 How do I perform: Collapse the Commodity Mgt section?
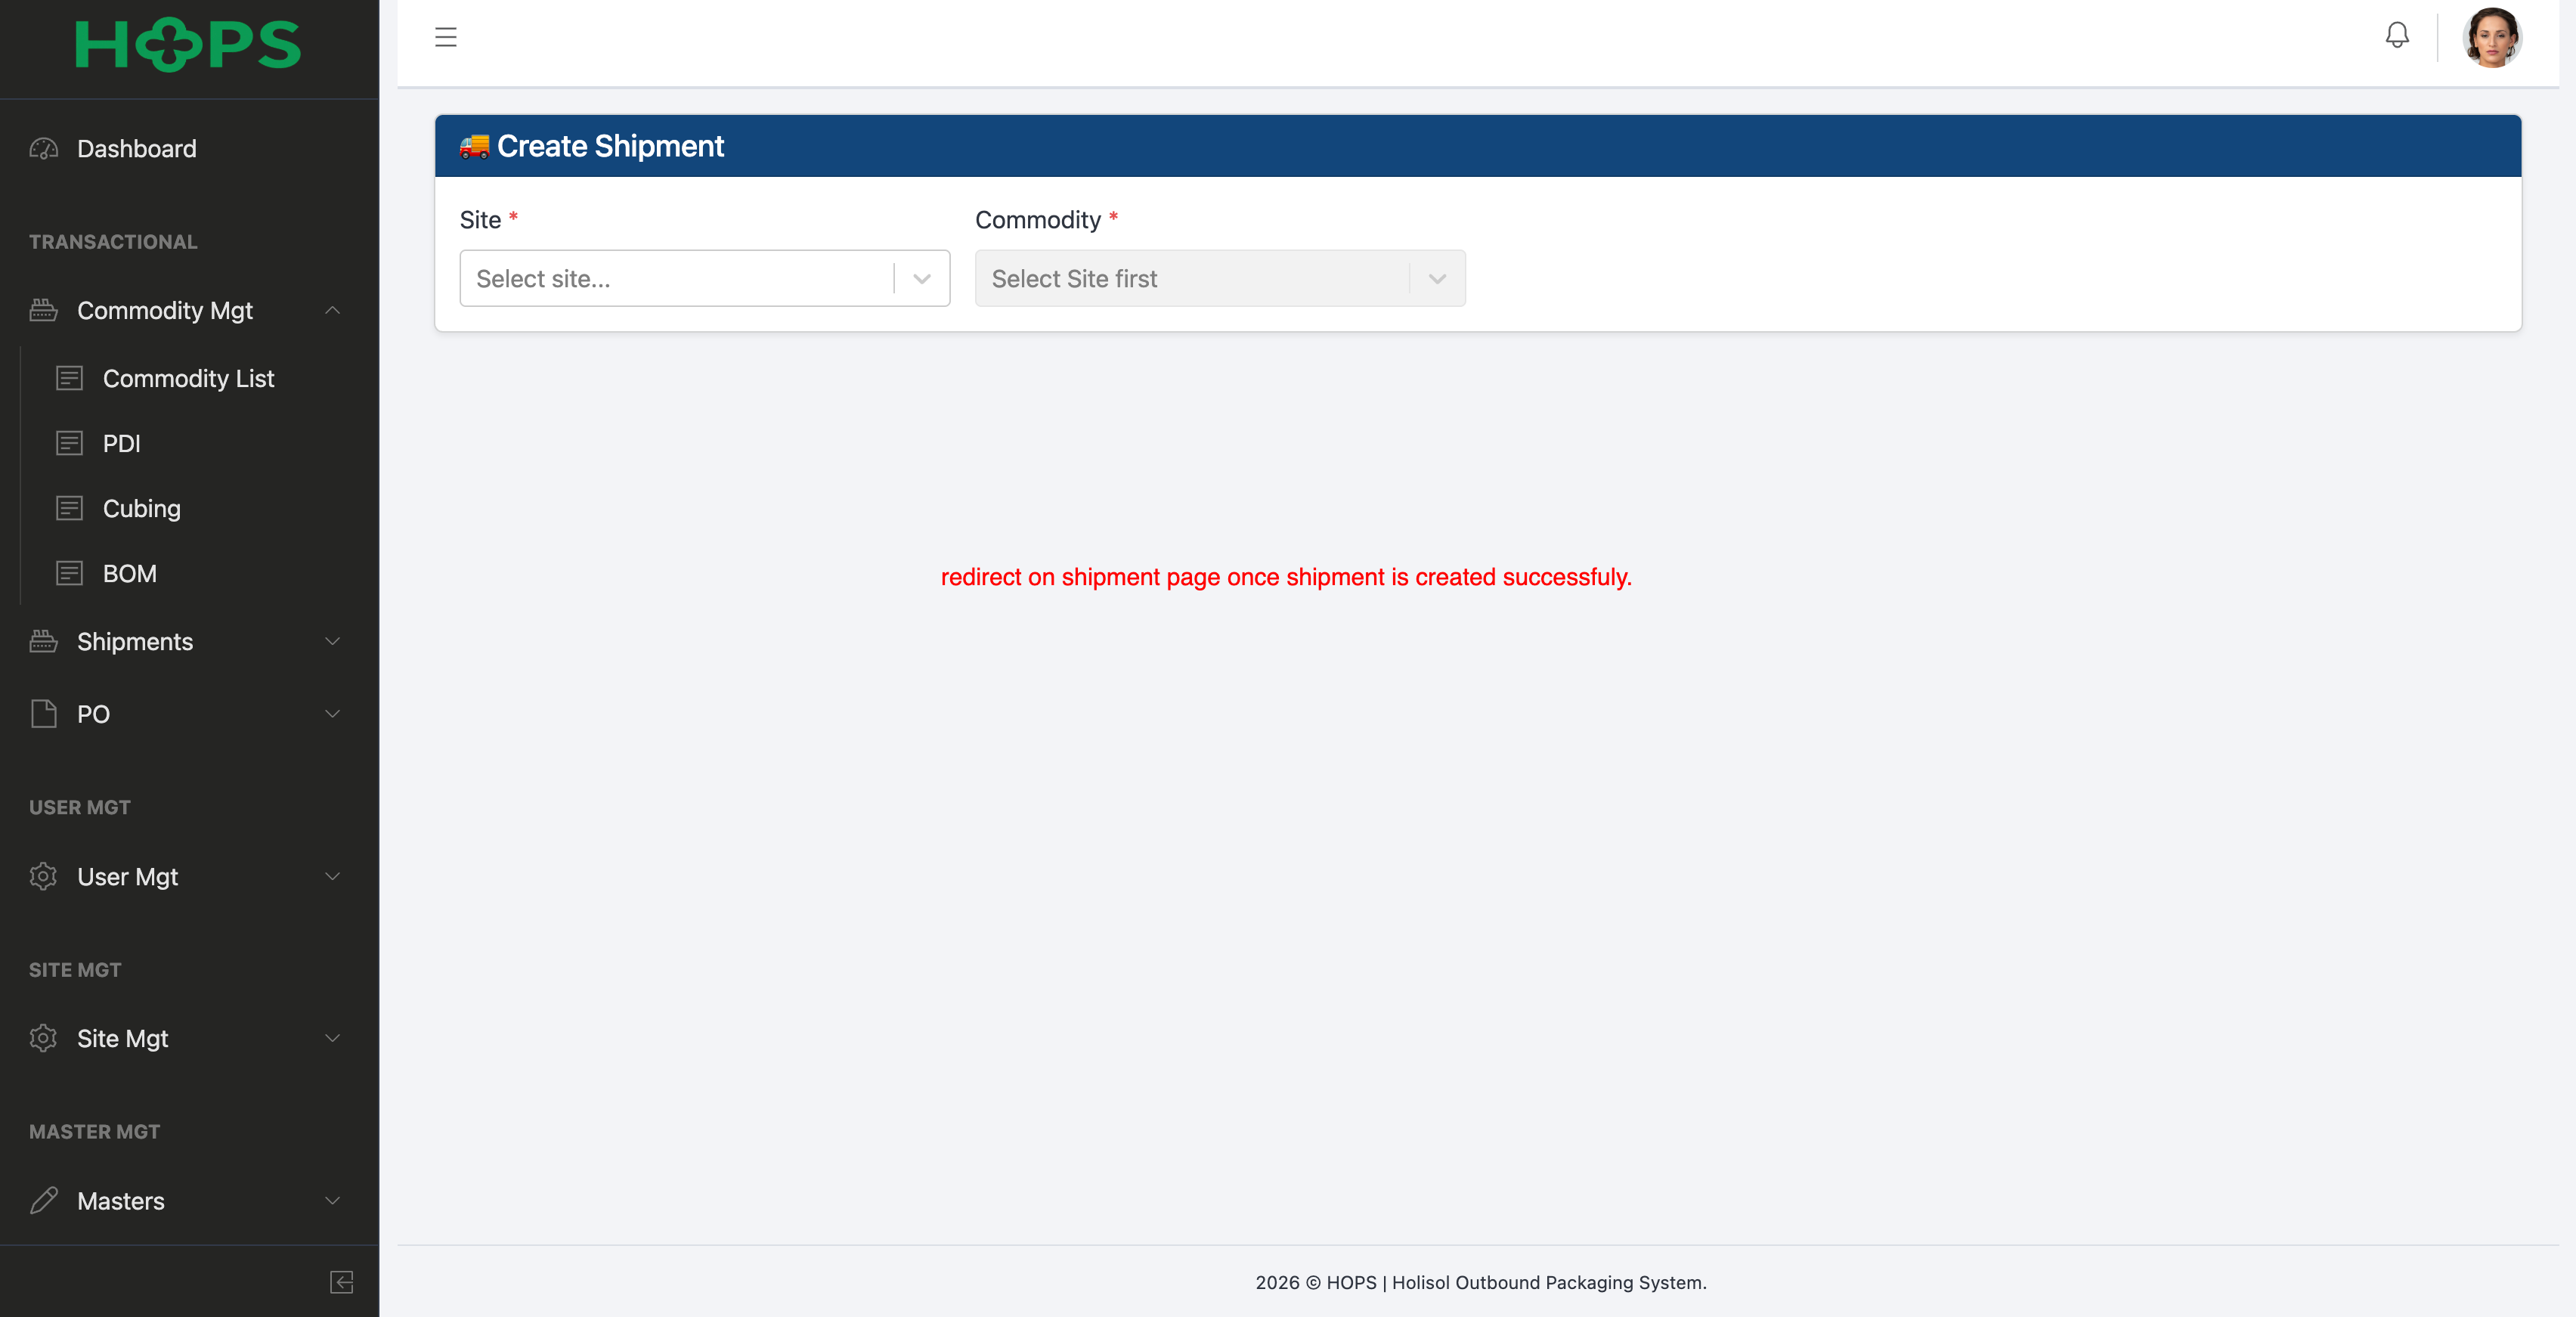pos(333,311)
